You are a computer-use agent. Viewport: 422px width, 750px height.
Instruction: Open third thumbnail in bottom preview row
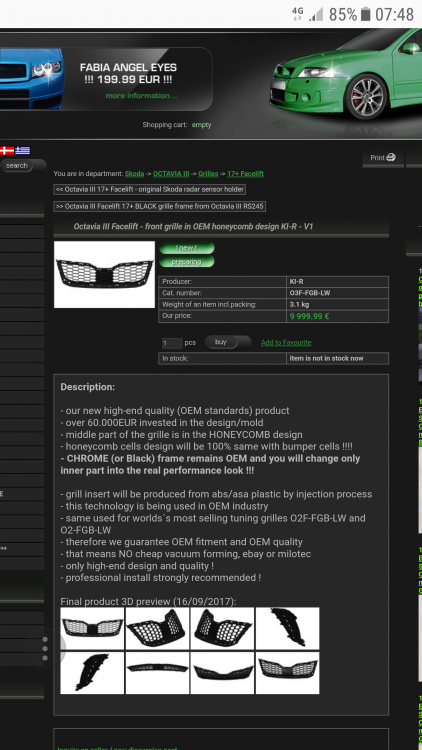(222, 673)
